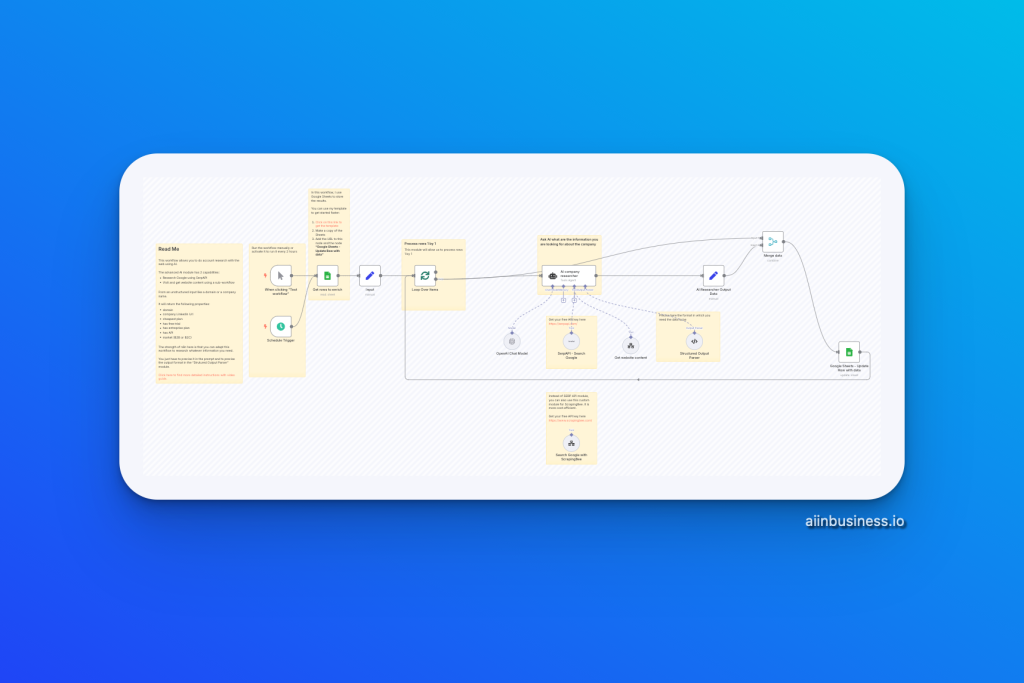Open the 'Get rows to enrich' Sheets node

328,275
